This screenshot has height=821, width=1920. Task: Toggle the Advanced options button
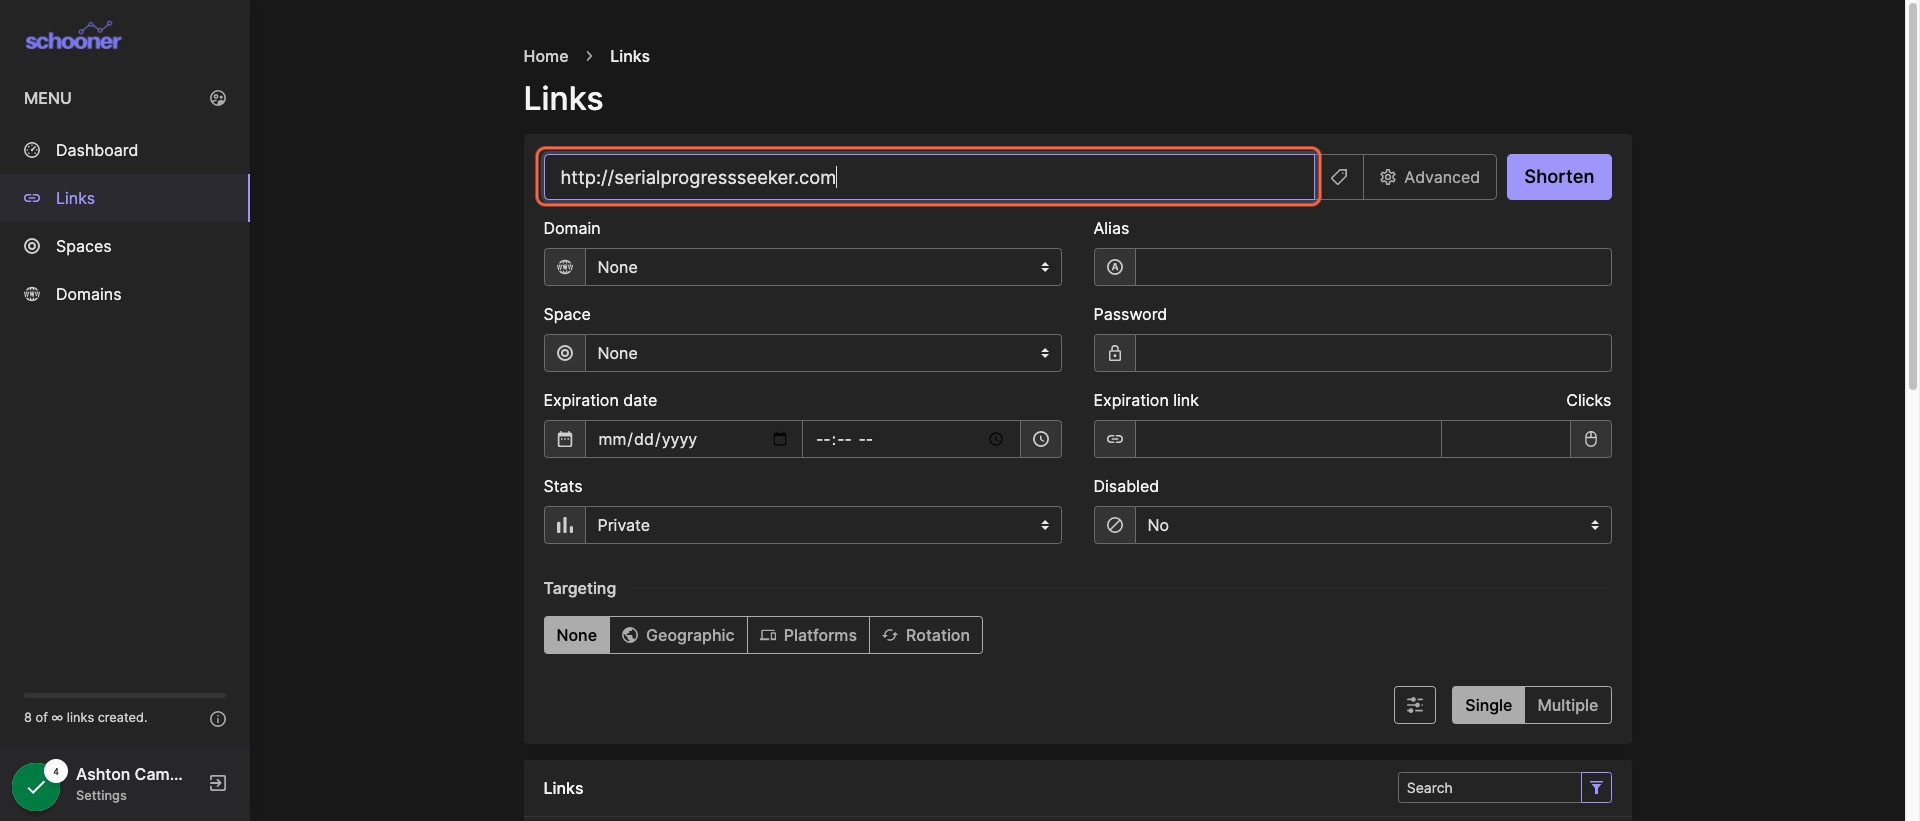click(x=1430, y=177)
